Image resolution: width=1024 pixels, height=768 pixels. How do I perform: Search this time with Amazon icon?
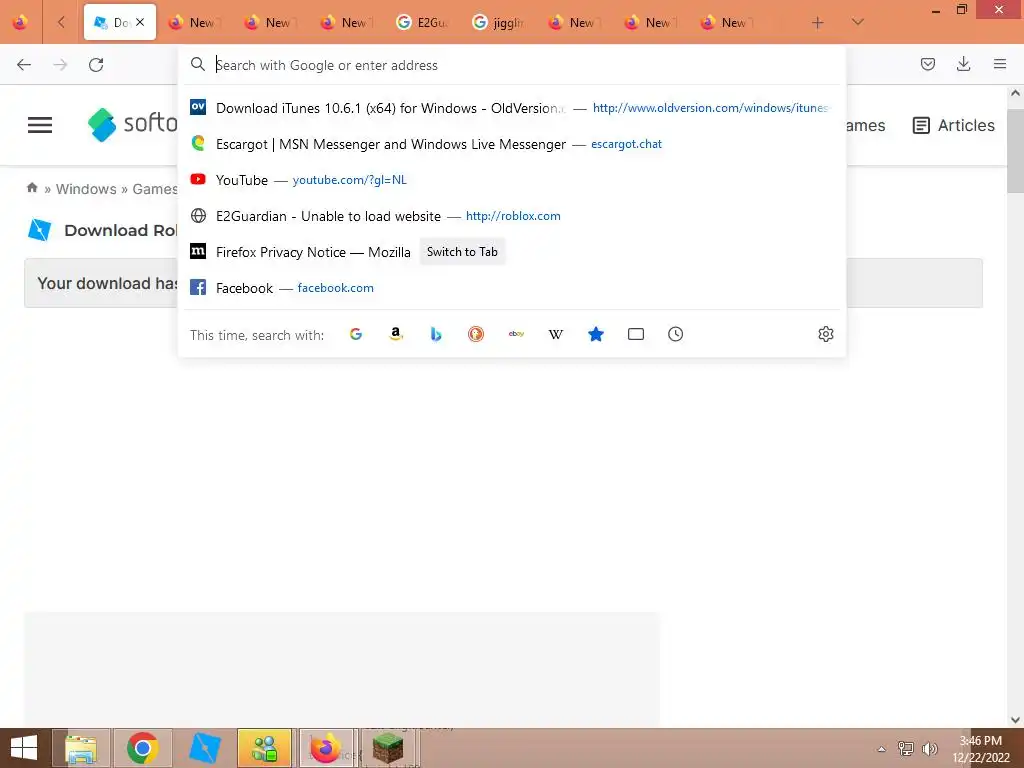396,334
